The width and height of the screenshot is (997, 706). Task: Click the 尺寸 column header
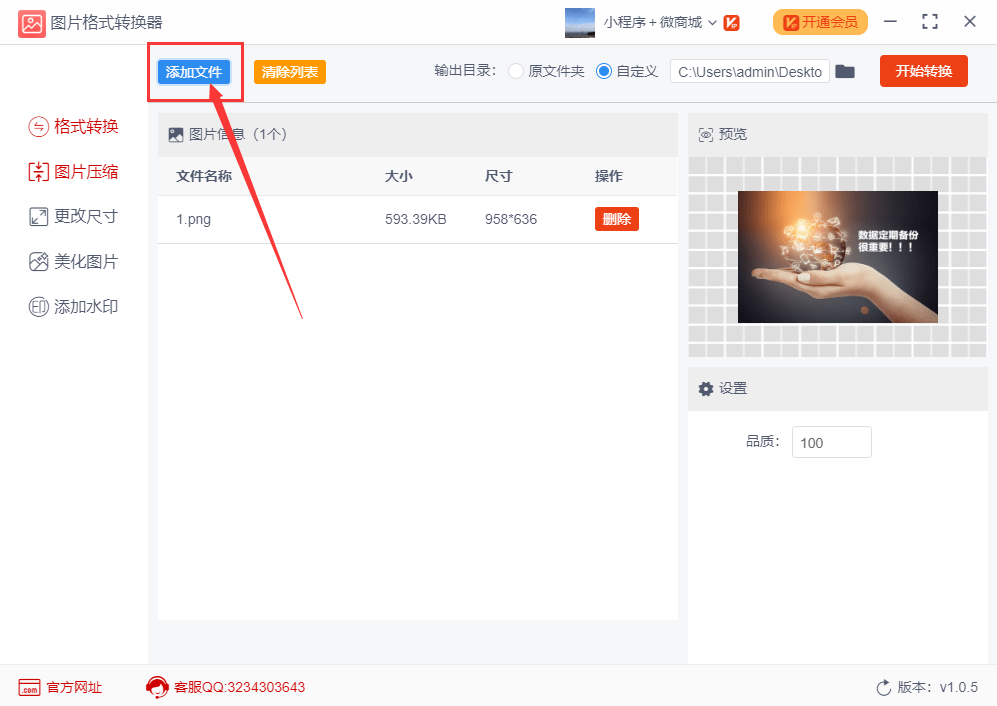[498, 176]
